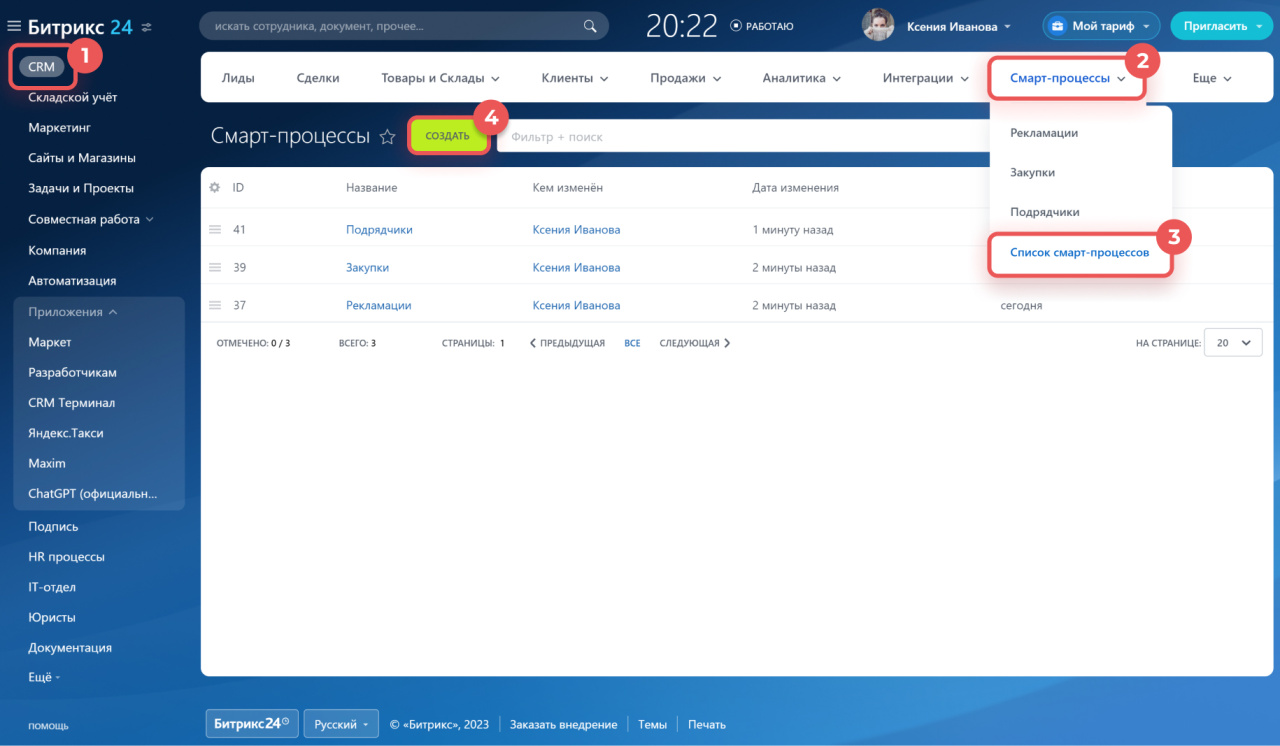
Task: Expand the Аналитика menu
Action: pyautogui.click(x=802, y=78)
